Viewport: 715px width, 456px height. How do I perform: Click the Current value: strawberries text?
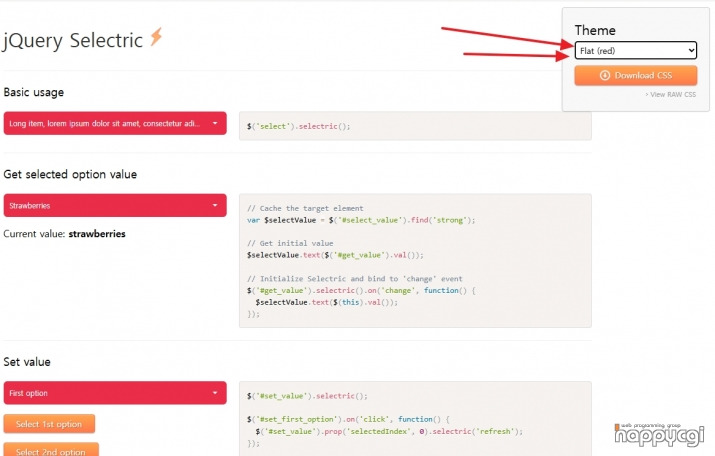coord(64,234)
